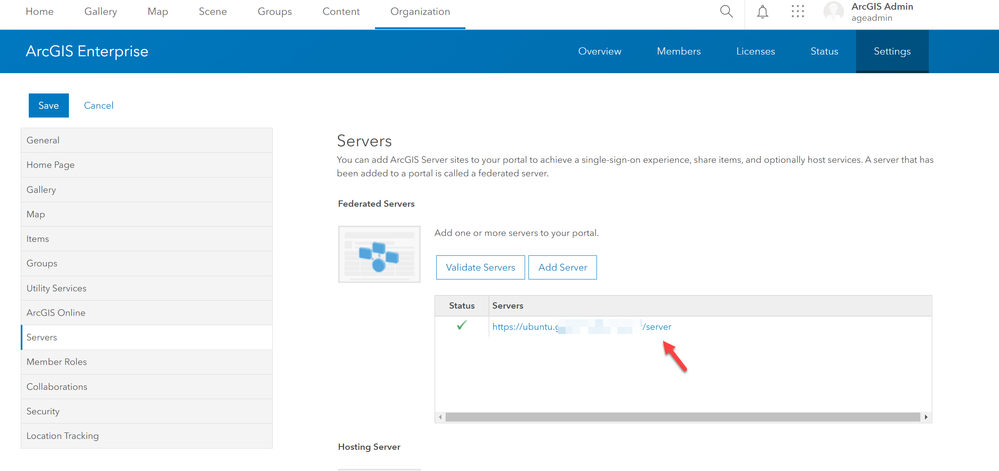
Task: Switch to the Licenses page
Action: (x=756, y=52)
